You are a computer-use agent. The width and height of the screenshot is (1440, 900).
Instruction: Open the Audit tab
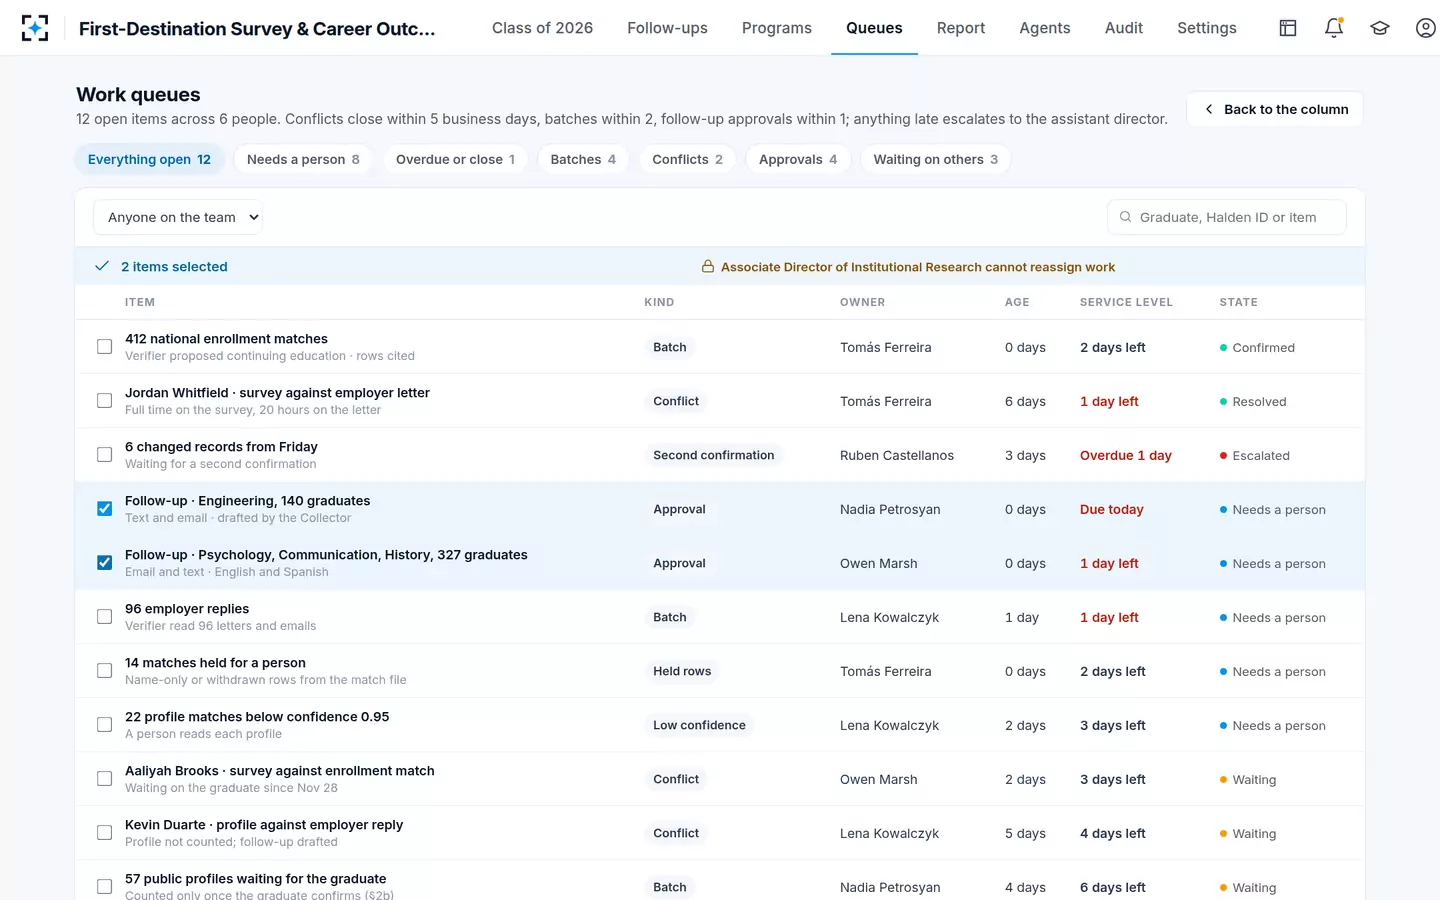[x=1124, y=28]
